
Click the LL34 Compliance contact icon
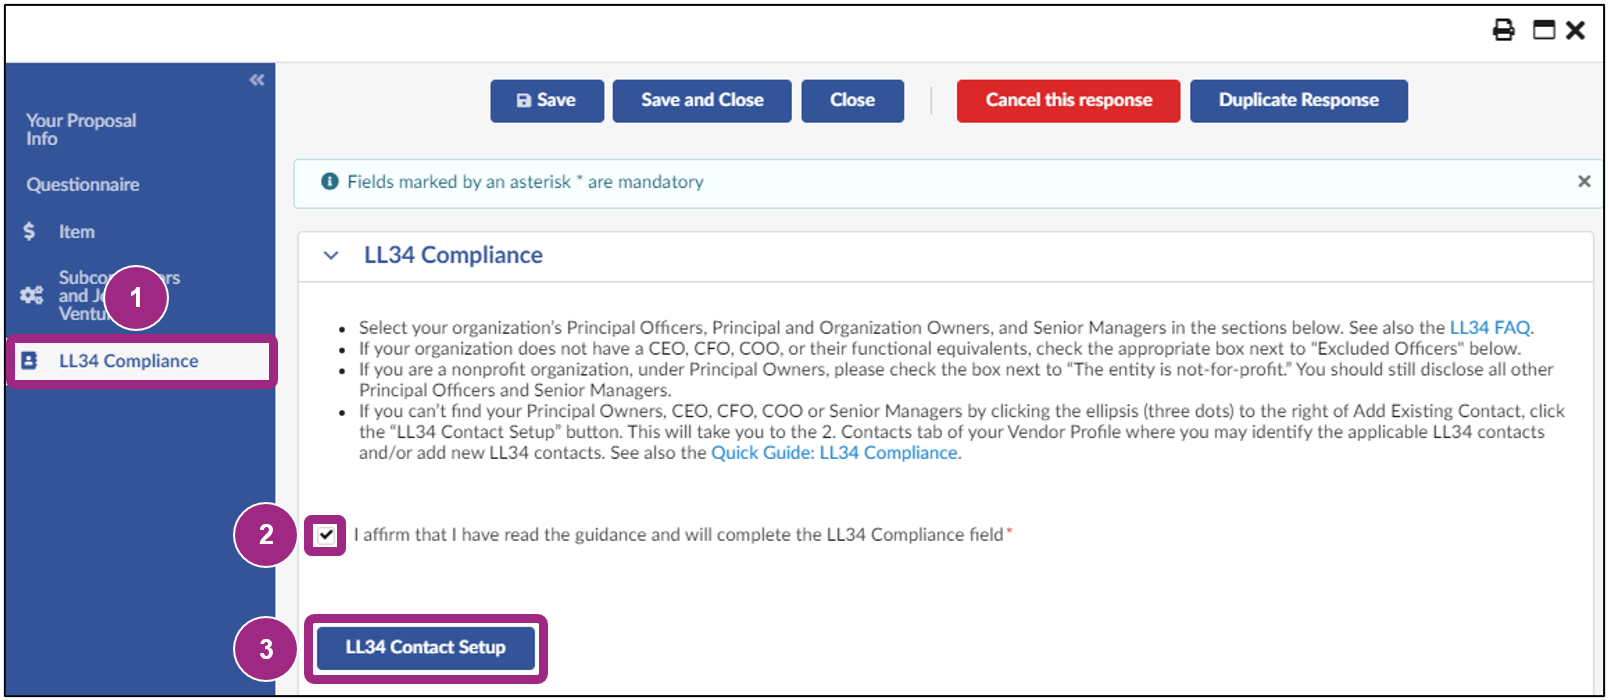tap(29, 360)
